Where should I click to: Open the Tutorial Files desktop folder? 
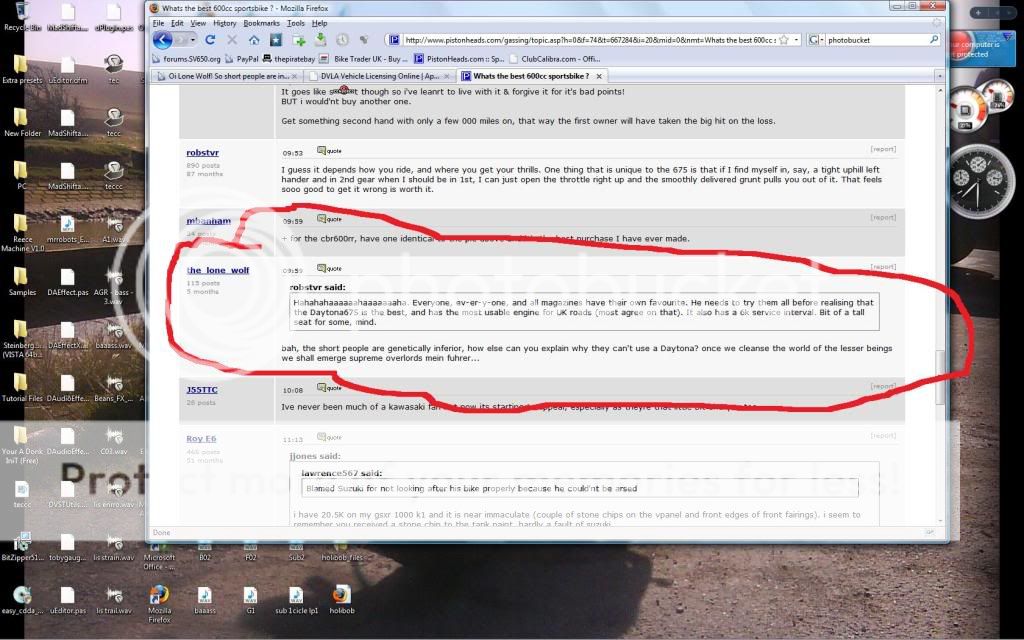22,387
